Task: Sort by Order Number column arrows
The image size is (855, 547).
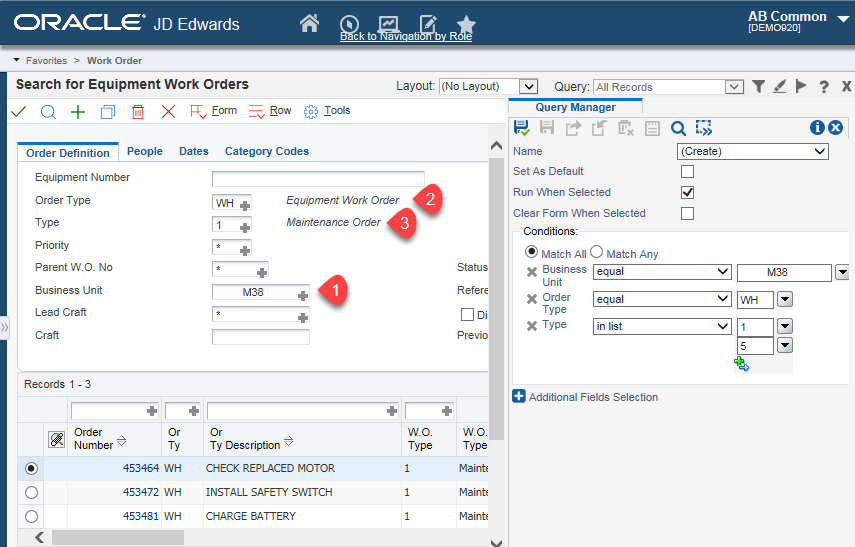Action: [x=122, y=441]
